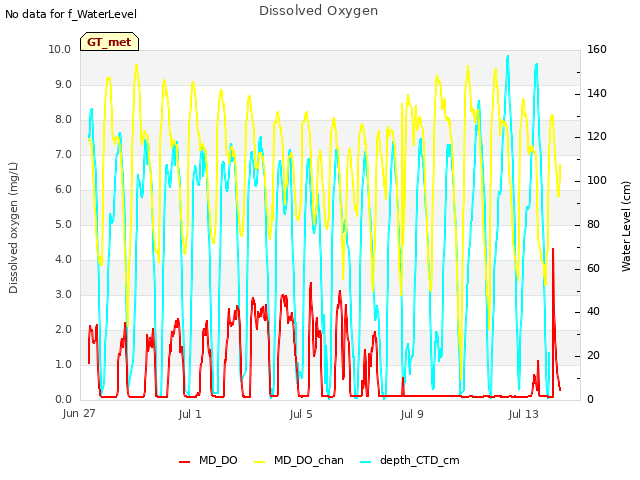
Task: Click the red MD_DO legend swatch
Action: coord(184,462)
